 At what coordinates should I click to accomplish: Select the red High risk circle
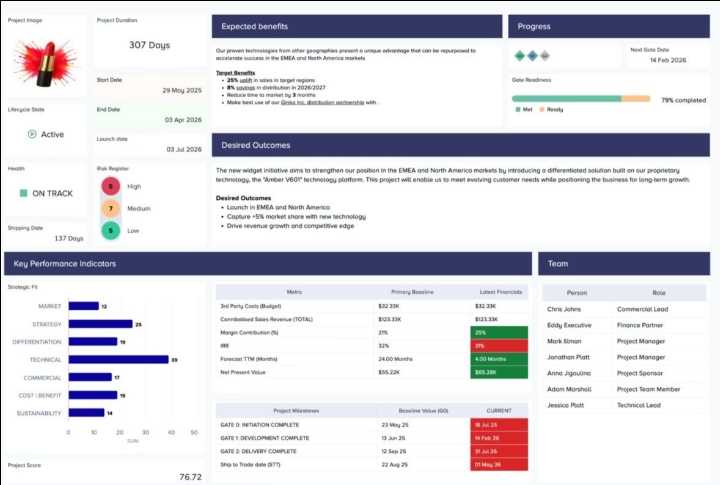point(110,186)
